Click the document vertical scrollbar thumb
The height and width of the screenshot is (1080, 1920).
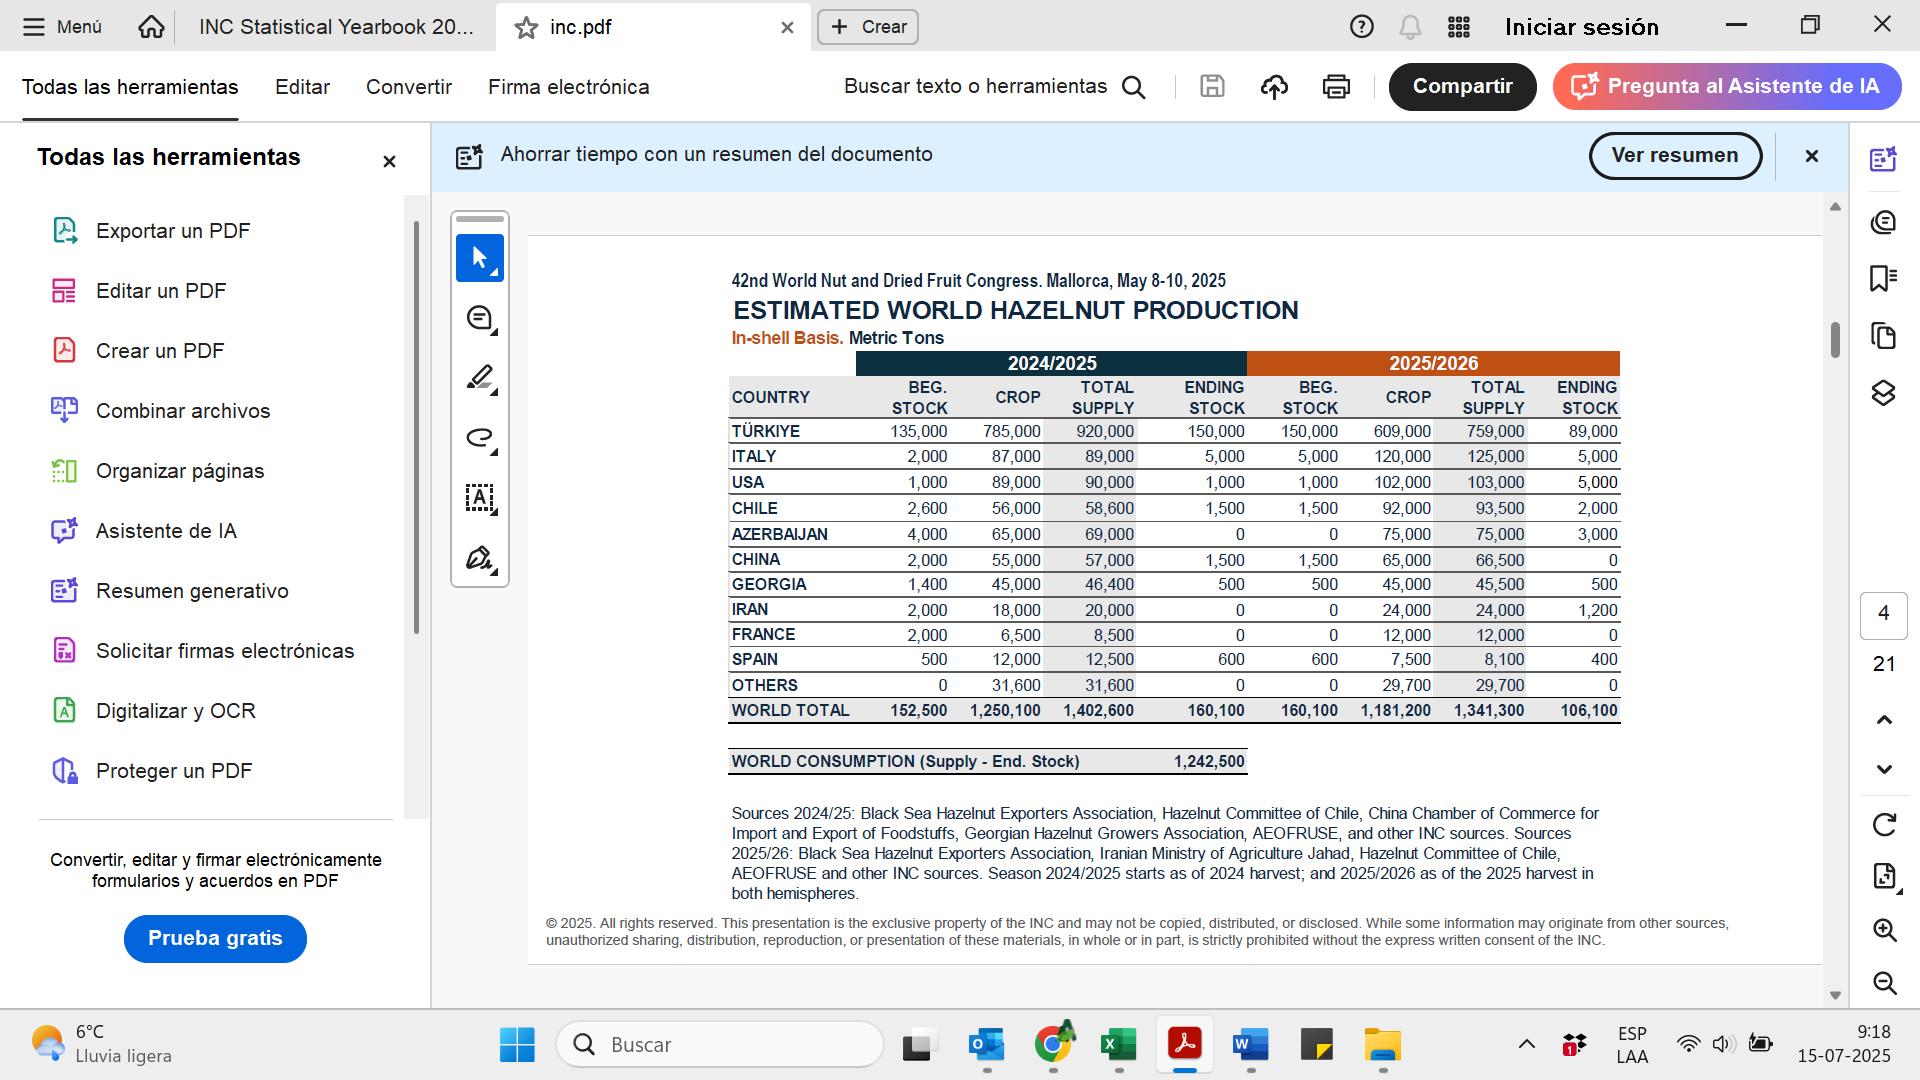click(1835, 340)
